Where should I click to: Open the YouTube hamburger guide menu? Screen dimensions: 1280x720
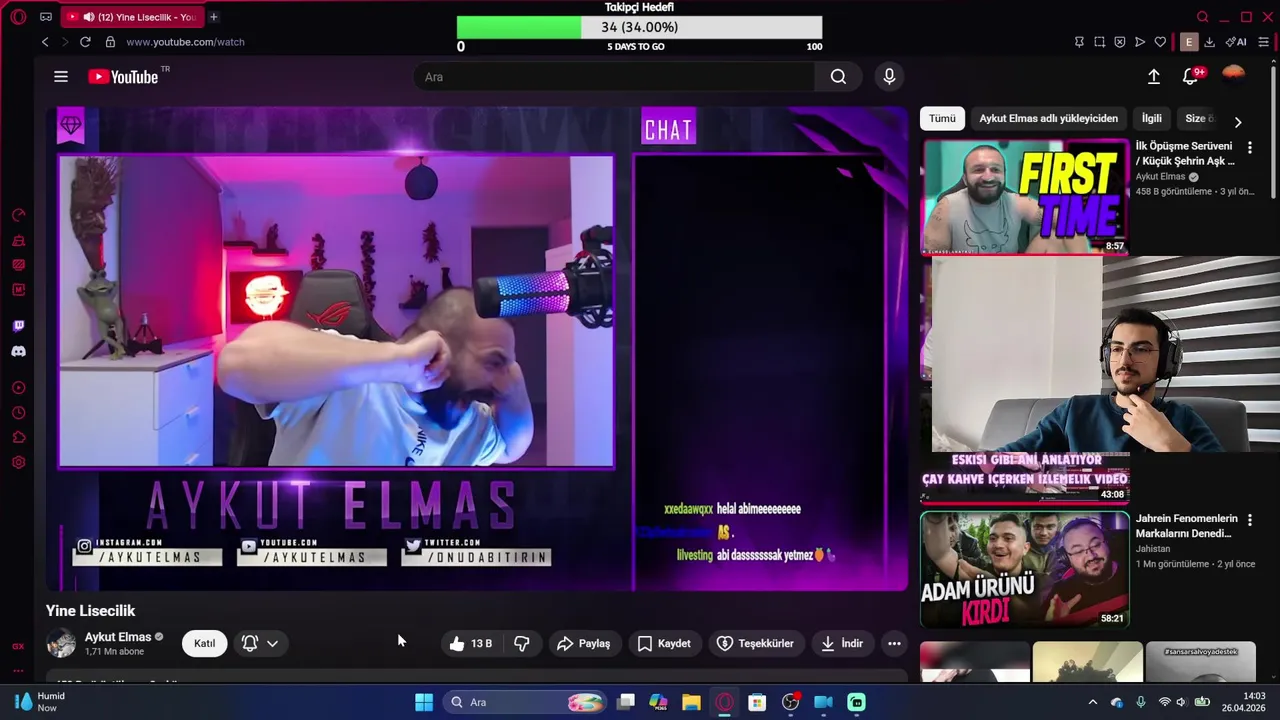pos(61,77)
